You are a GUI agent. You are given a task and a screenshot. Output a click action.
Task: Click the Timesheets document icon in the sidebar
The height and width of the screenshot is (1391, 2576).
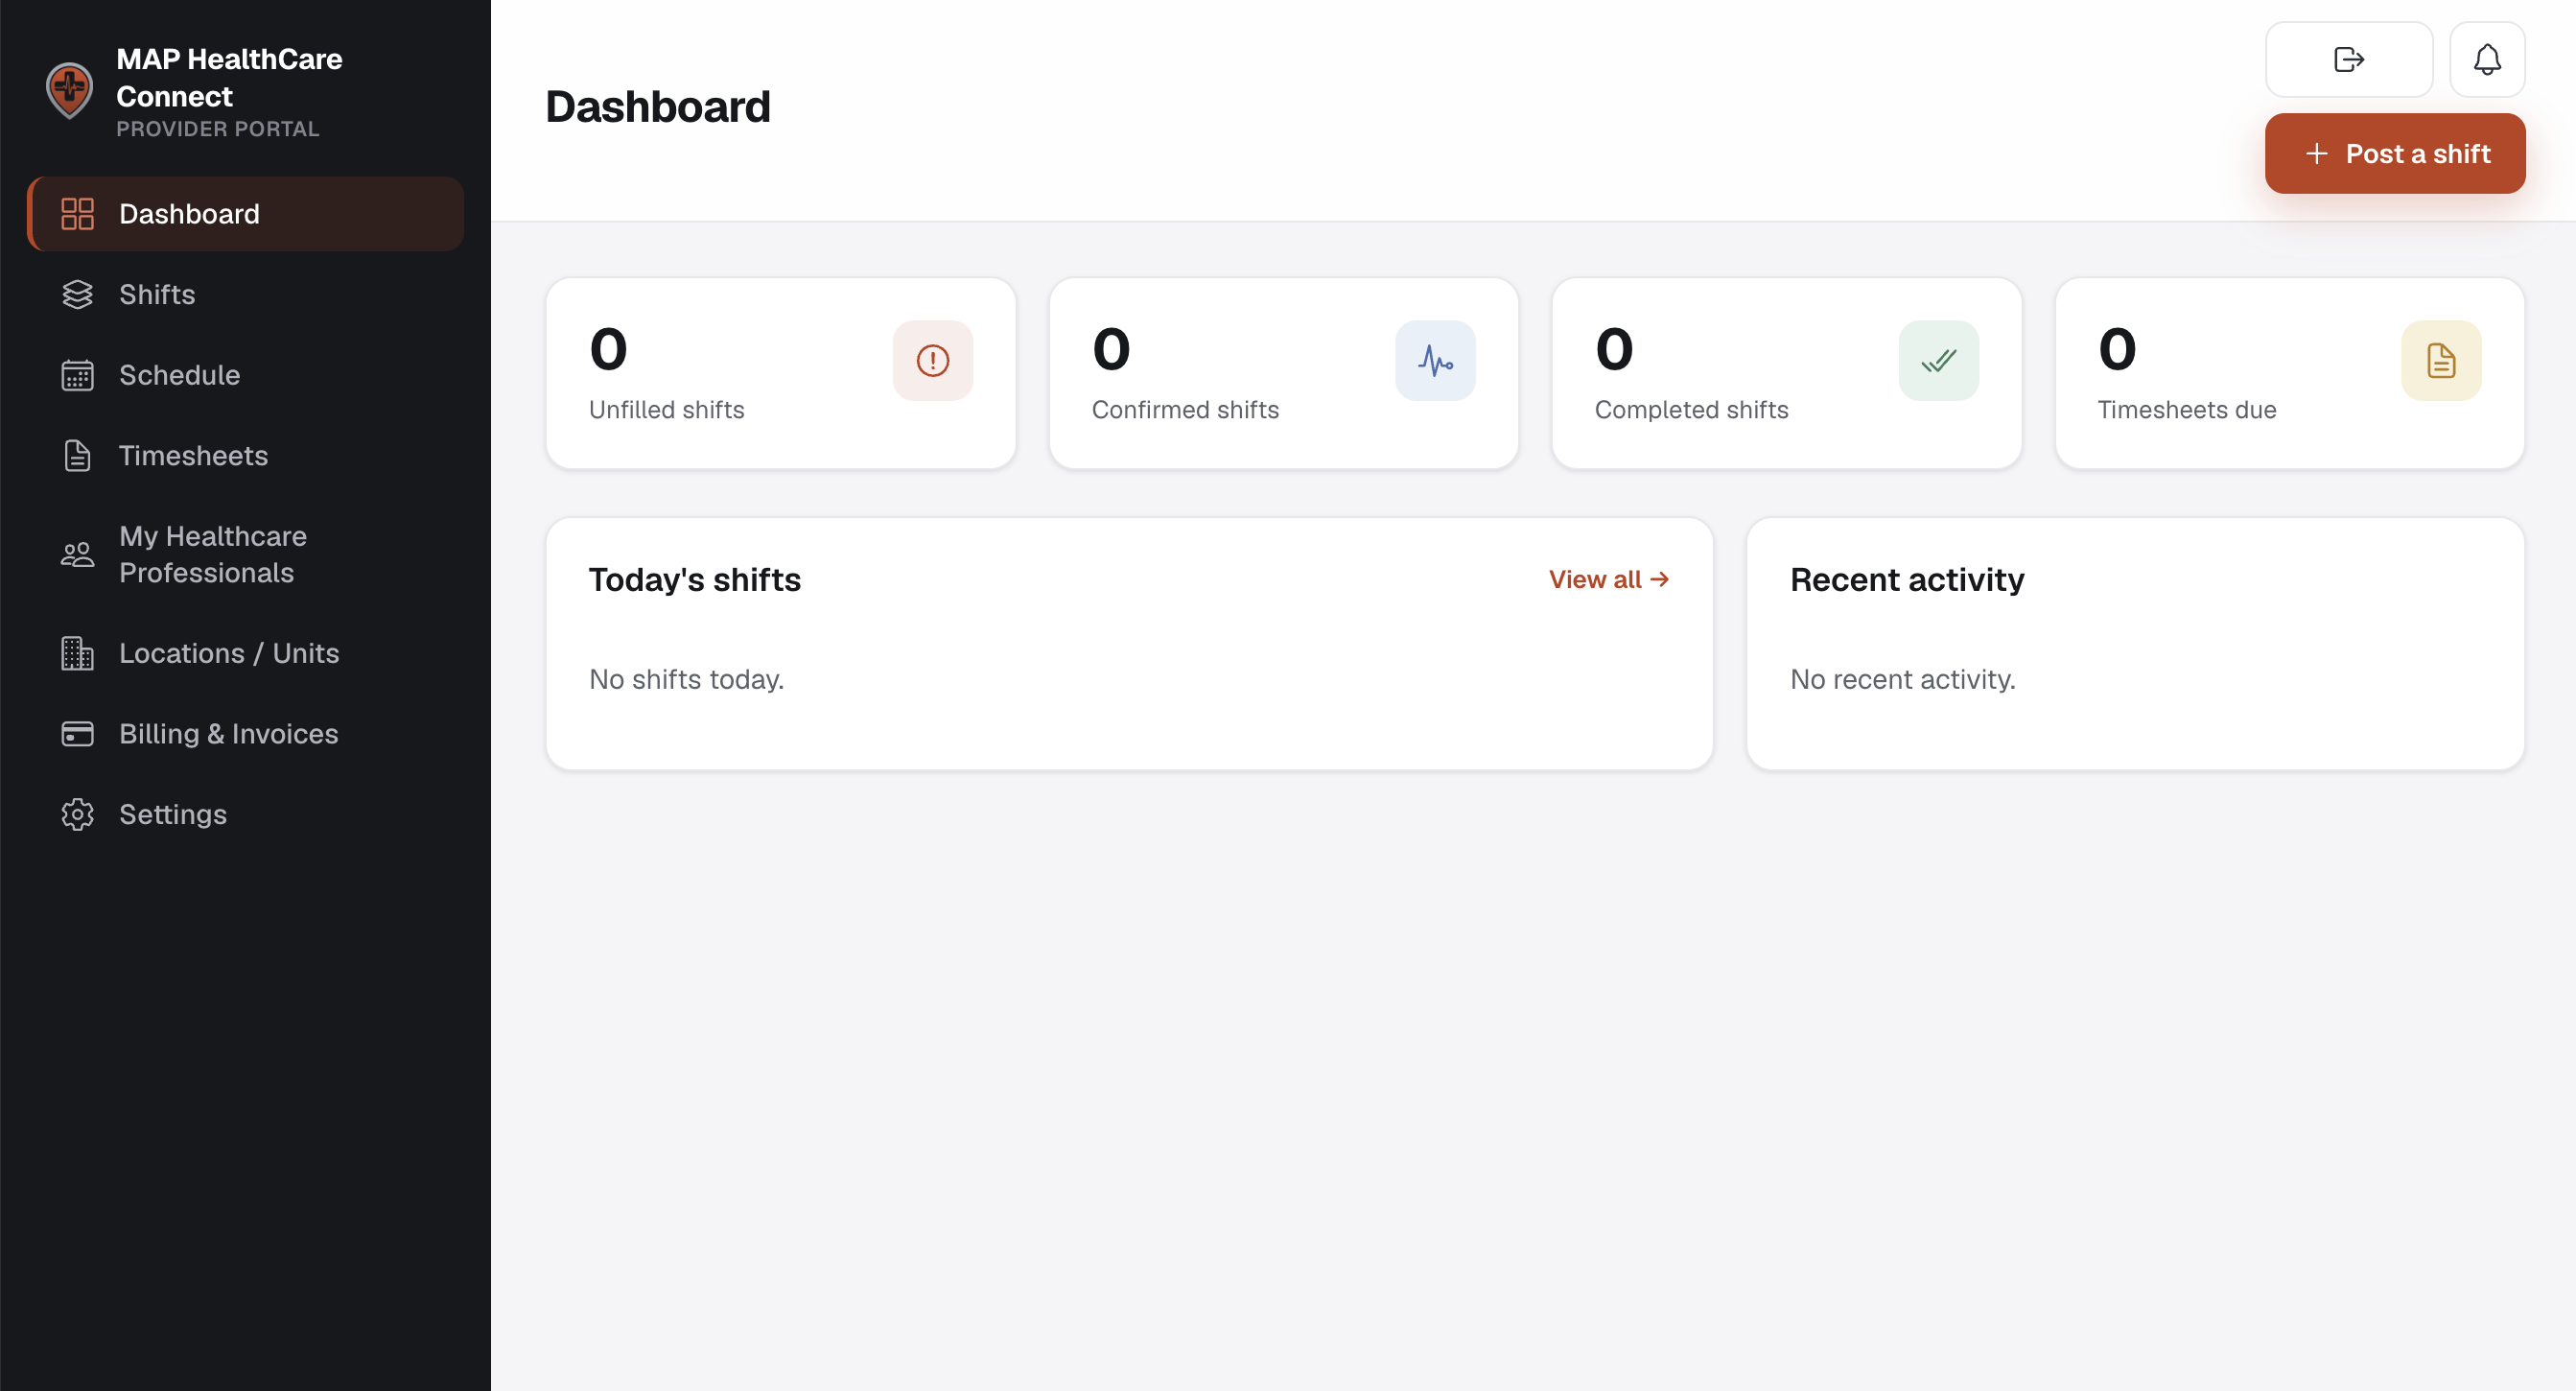(x=77, y=456)
